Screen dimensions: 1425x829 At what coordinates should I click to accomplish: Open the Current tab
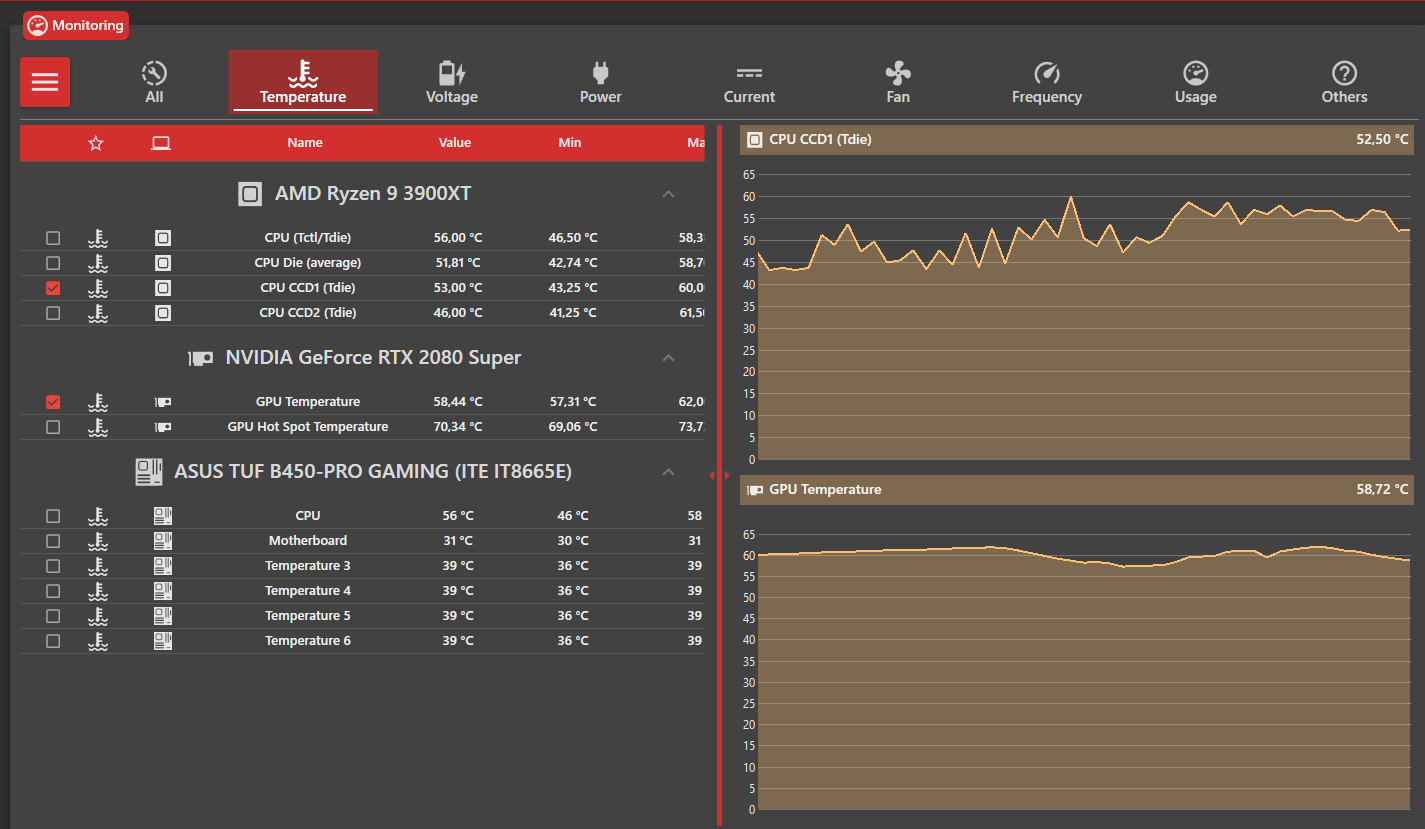coord(749,82)
